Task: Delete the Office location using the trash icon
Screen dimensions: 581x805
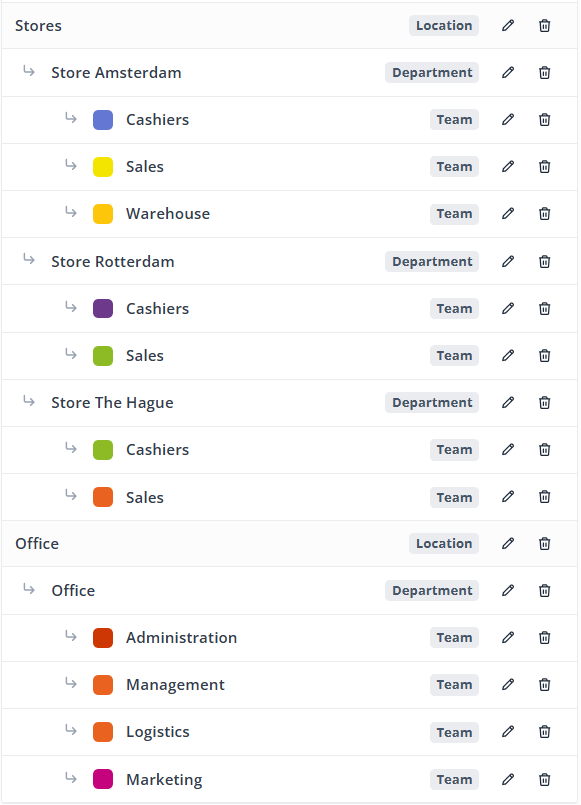Action: click(544, 543)
